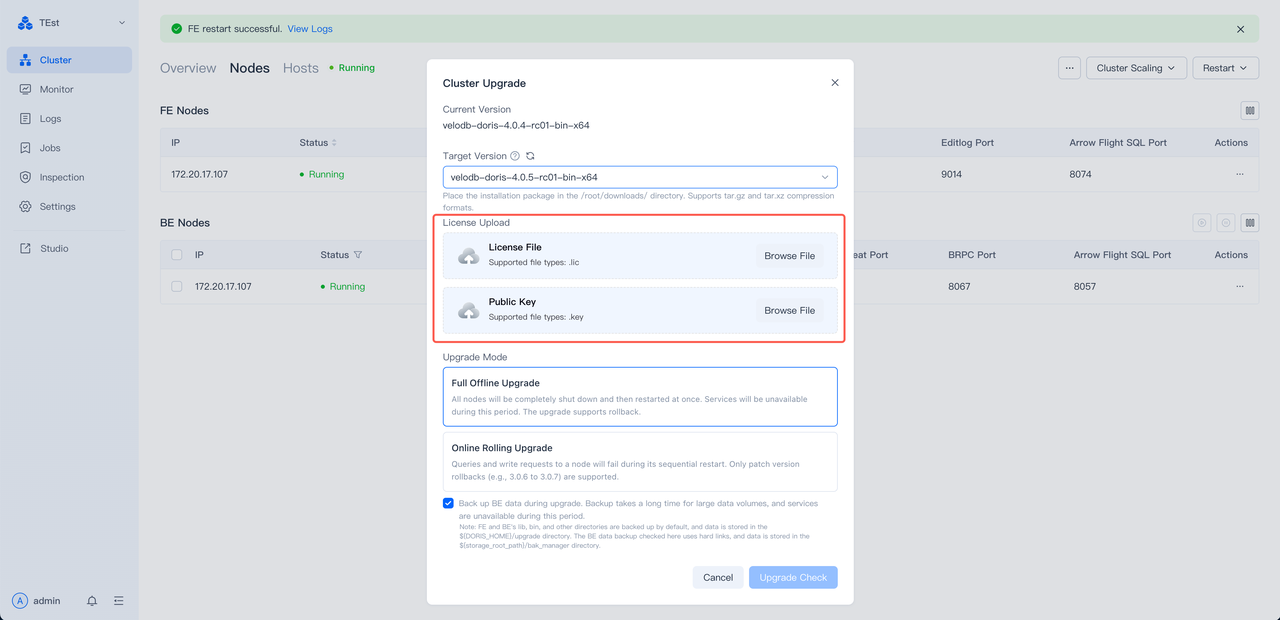Screen dimensions: 1280x620
Task: Open the Restart dropdown menu
Action: pyautogui.click(x=1225, y=68)
